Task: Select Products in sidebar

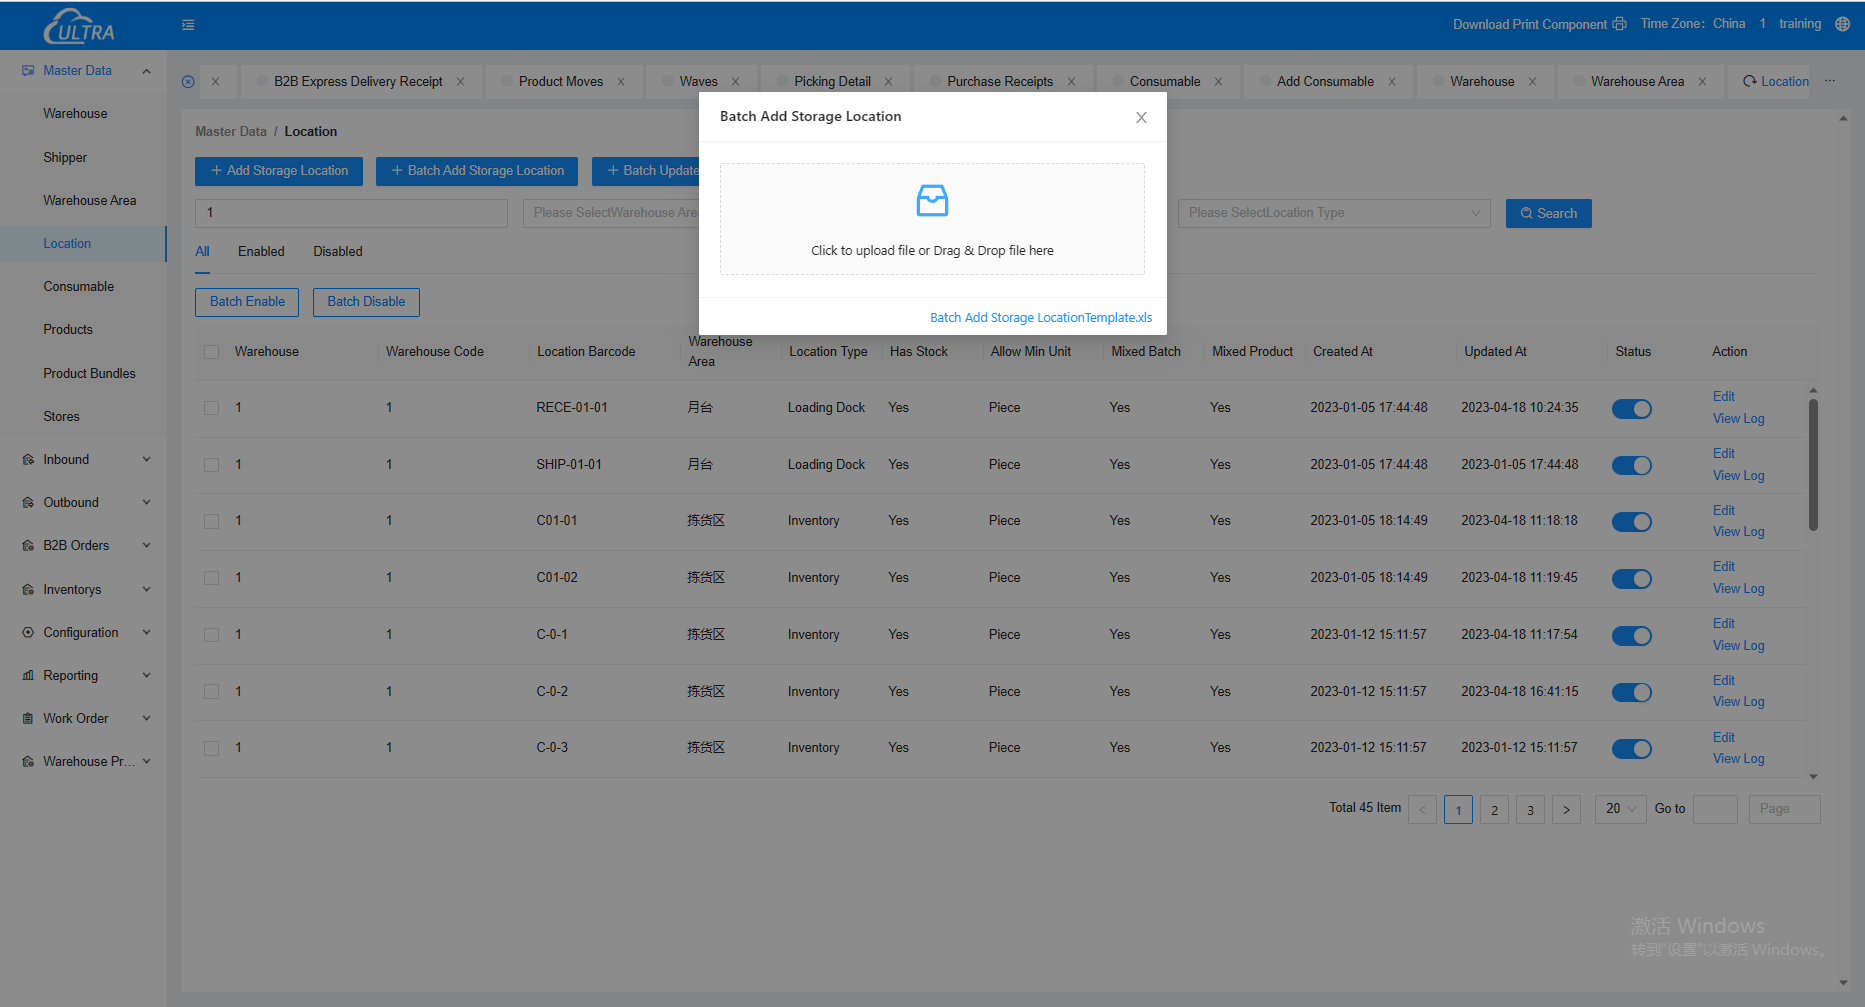Action: point(68,330)
